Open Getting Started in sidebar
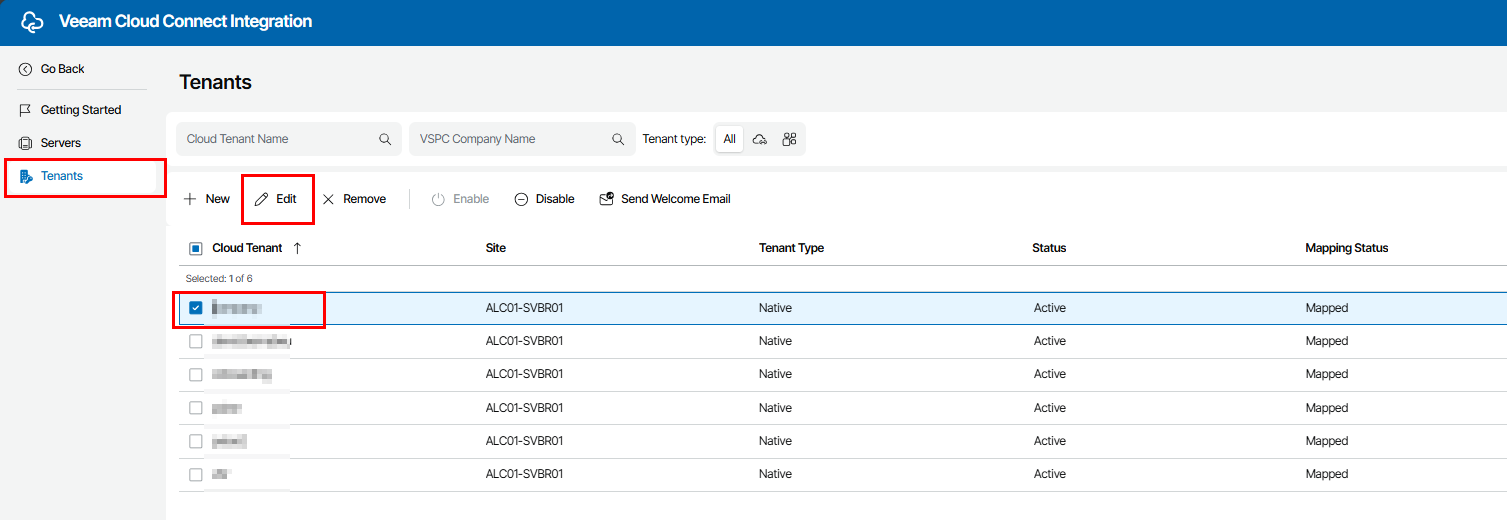Viewport: 1507px width, 520px height. tap(81, 110)
